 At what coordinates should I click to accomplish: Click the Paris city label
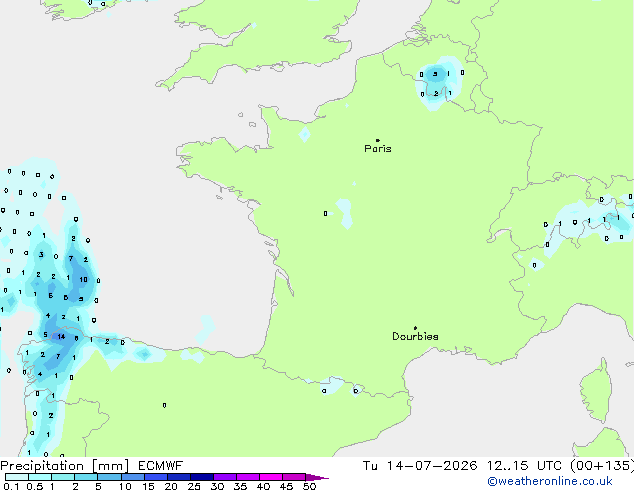coord(378,149)
